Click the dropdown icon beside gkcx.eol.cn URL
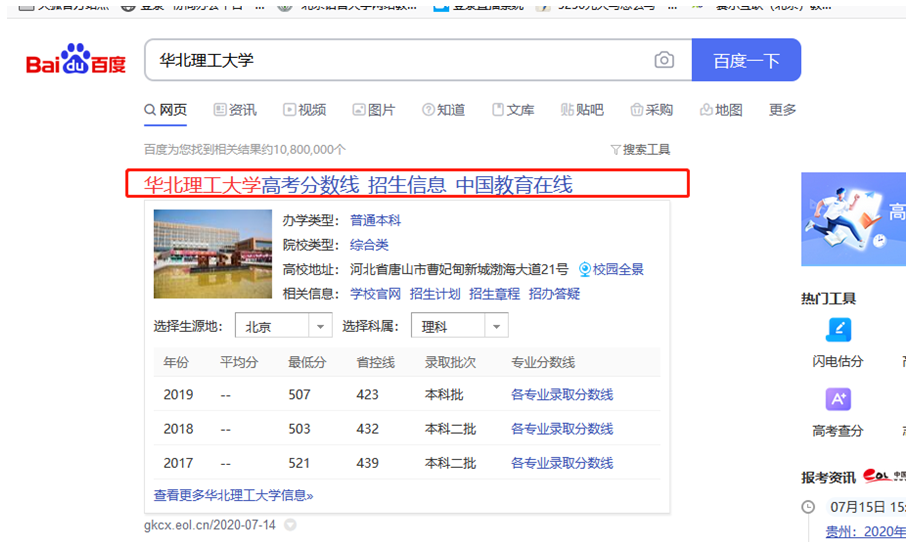The width and height of the screenshot is (910, 542). pyautogui.click(x=290, y=525)
